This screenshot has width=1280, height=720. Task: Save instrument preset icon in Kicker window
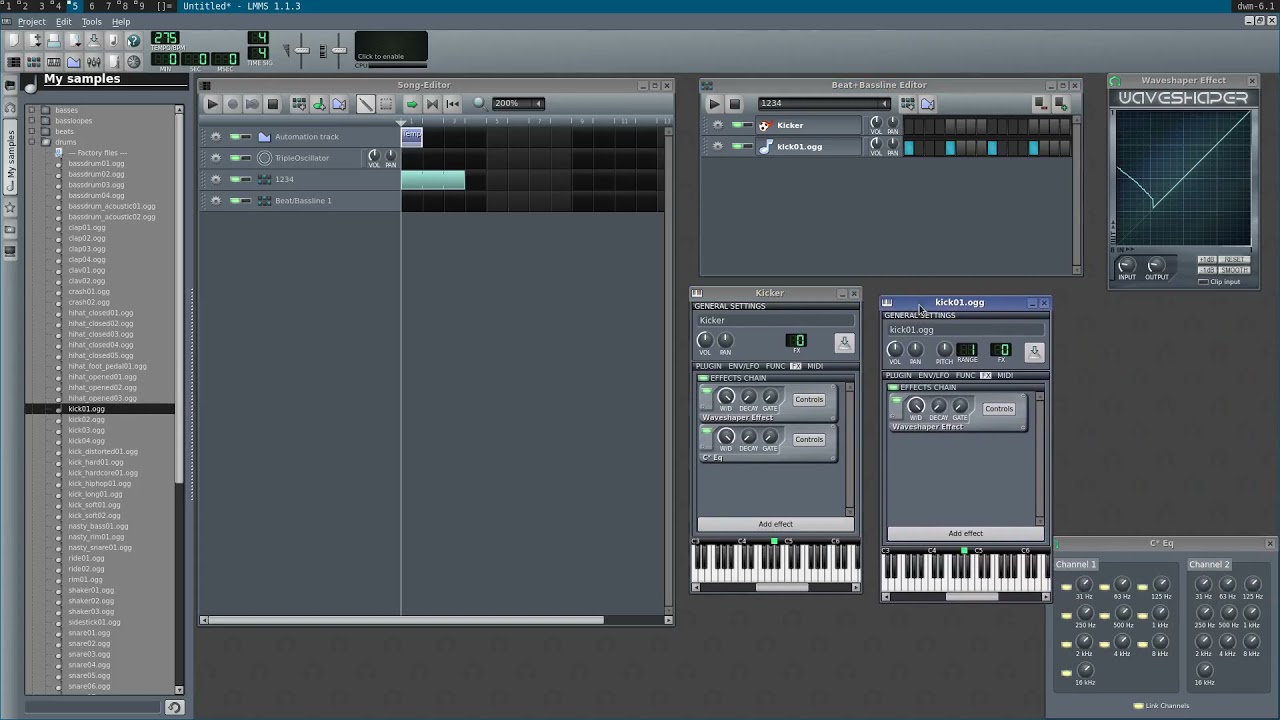844,342
